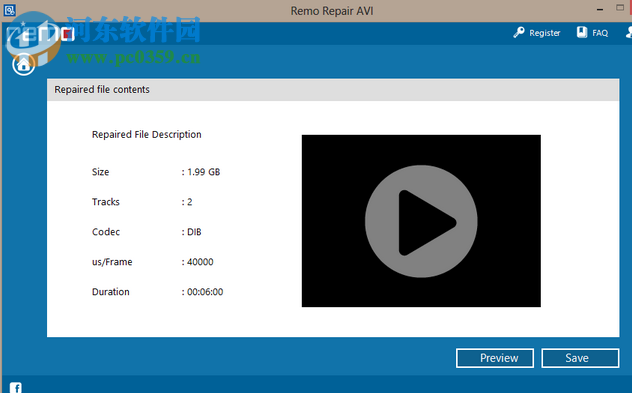Click the Home icon
632x393 pixels.
tap(23, 64)
